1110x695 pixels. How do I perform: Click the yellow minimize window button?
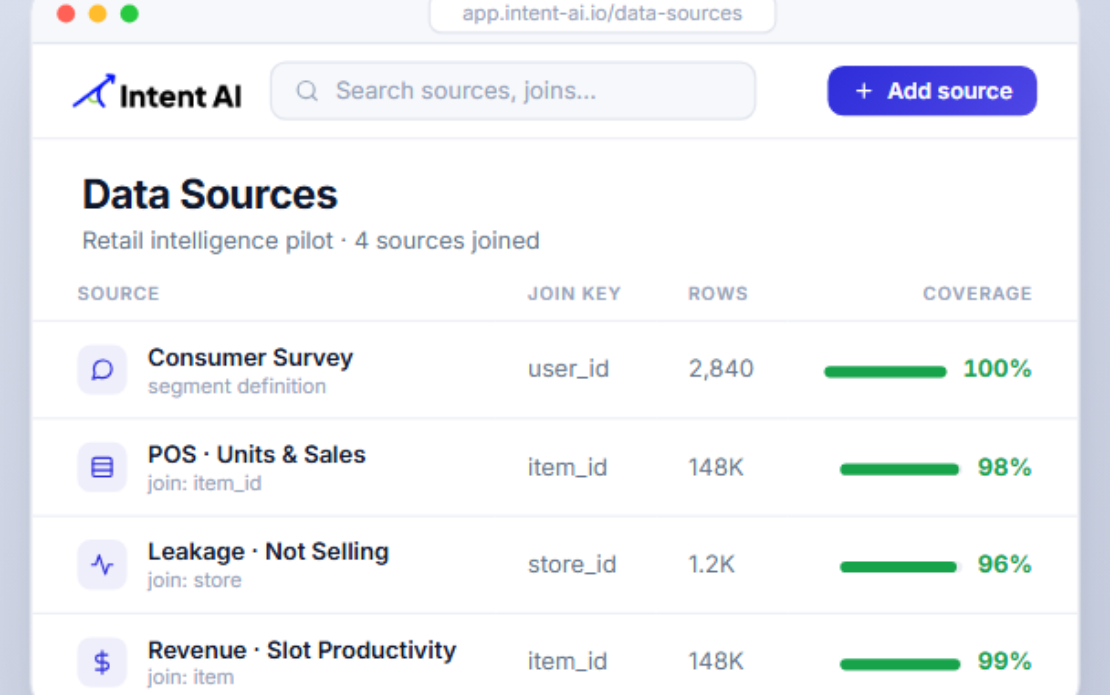[x=98, y=13]
